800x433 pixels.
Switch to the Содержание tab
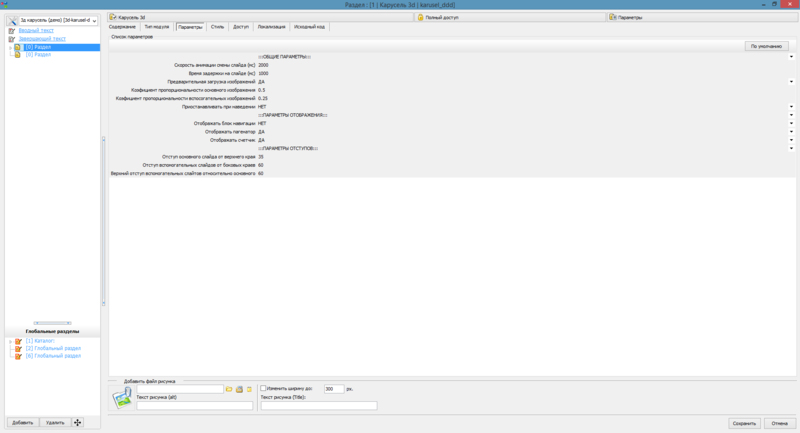122,27
